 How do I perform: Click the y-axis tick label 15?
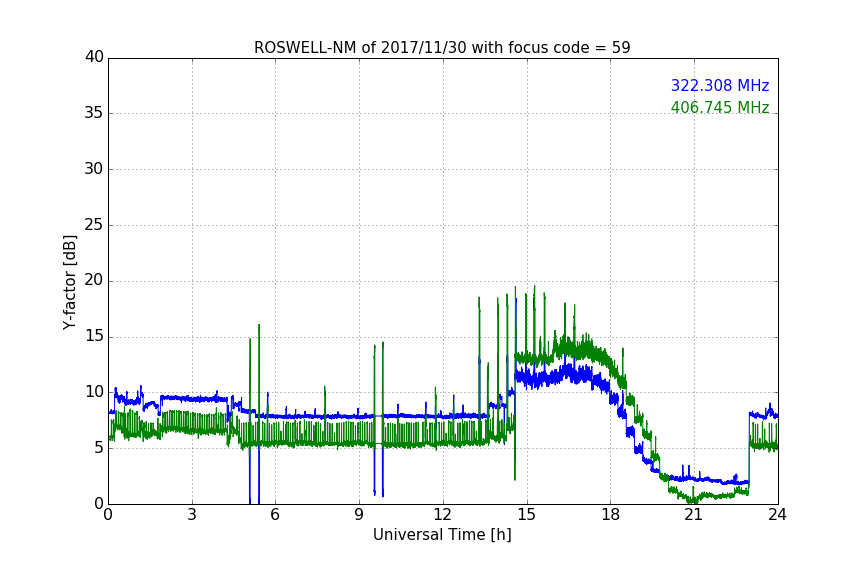point(94,336)
